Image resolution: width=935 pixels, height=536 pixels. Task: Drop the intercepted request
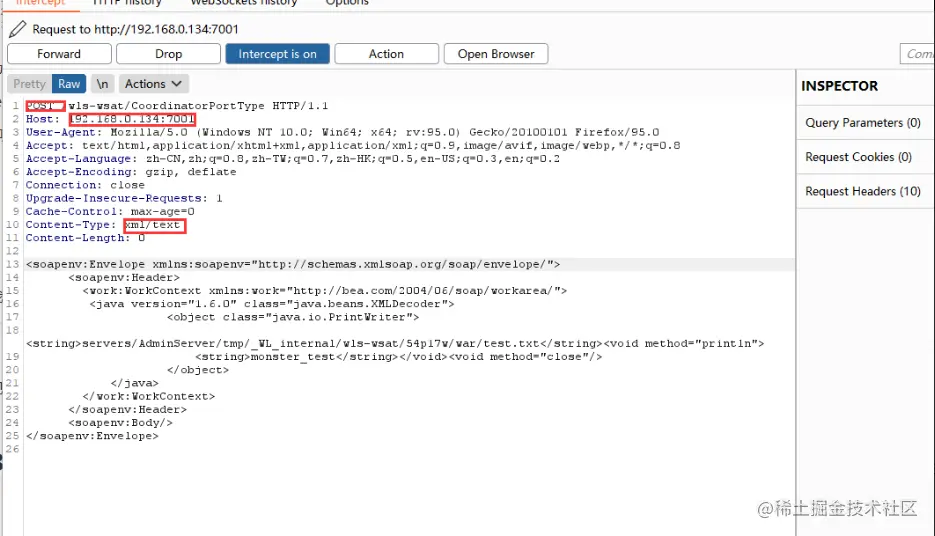point(168,54)
